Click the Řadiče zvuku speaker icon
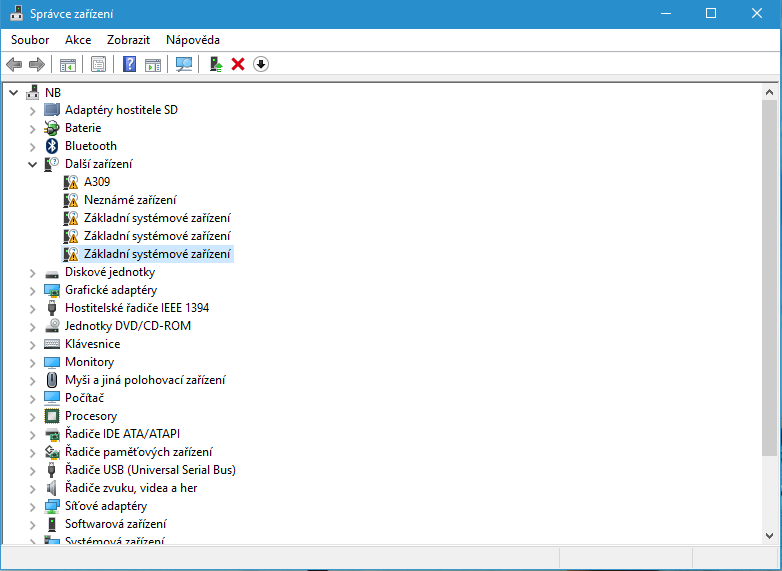 tap(51, 488)
